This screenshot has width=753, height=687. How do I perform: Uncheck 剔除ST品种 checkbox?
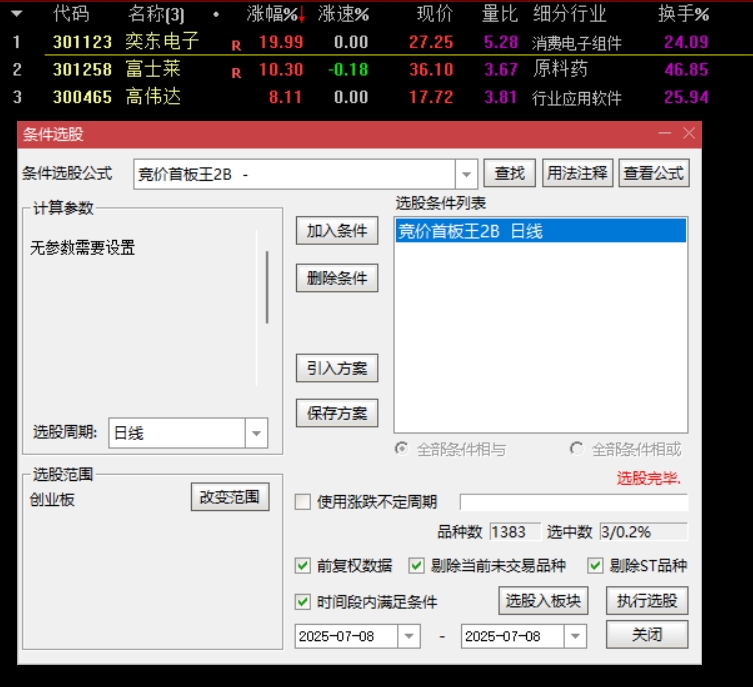click(595, 566)
